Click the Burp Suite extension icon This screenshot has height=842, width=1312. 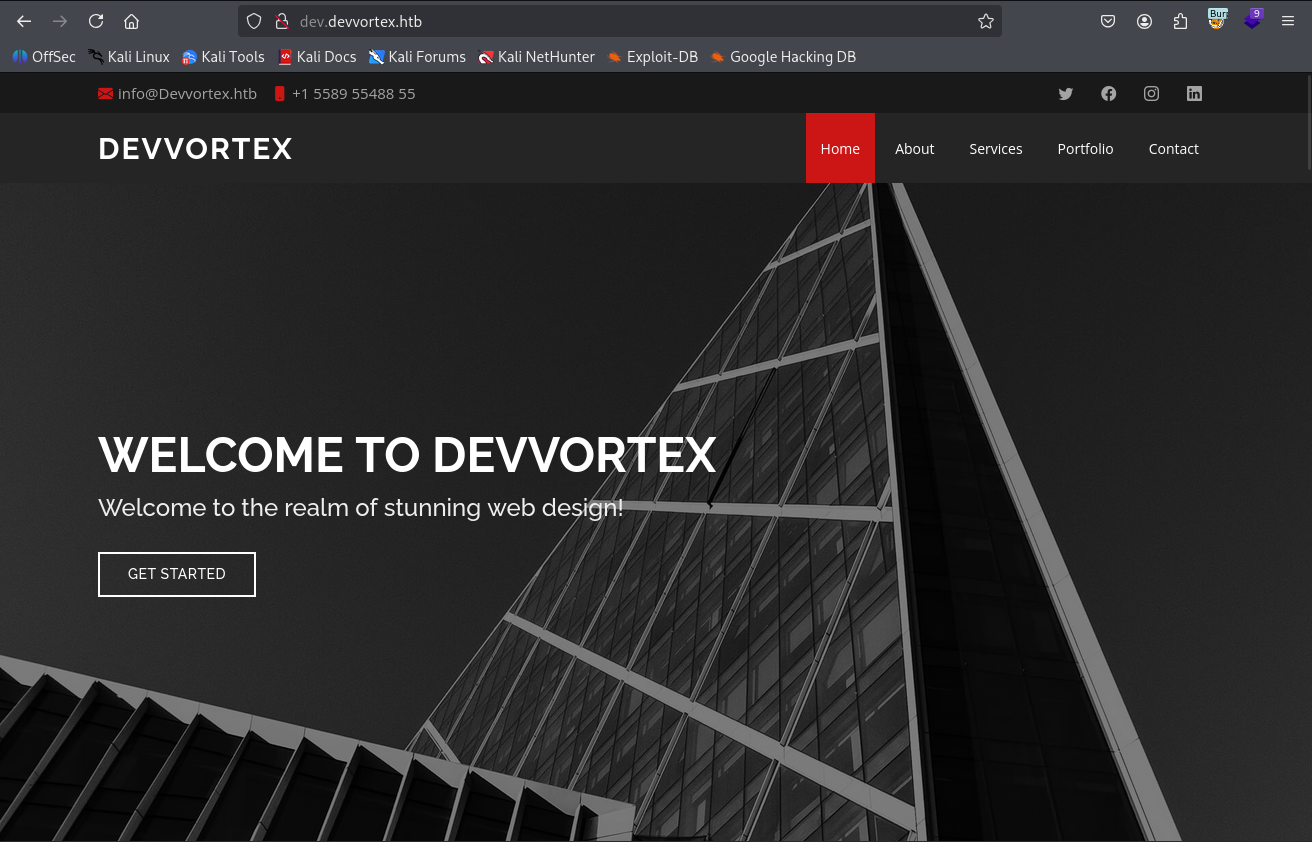coord(1217,19)
